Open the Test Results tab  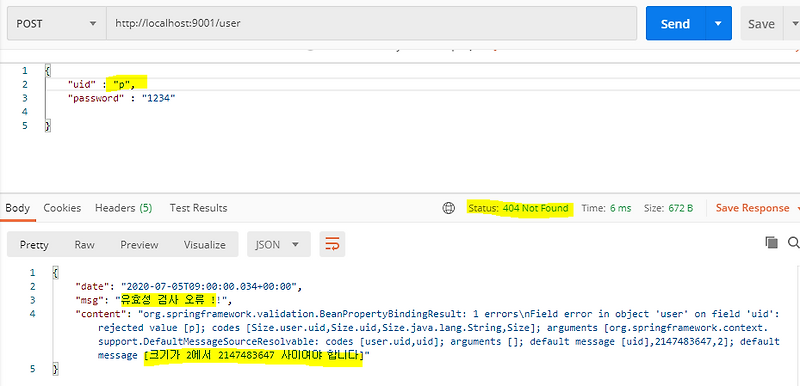point(198,208)
